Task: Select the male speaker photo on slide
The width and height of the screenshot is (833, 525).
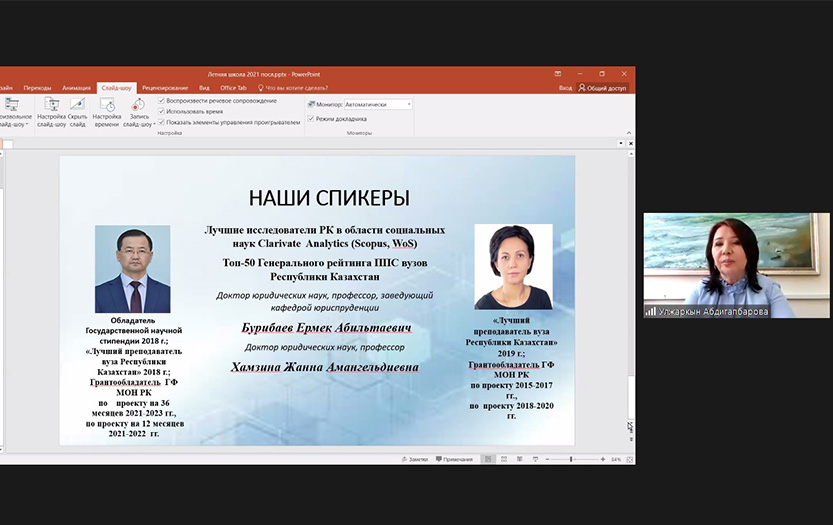Action: tap(132, 269)
